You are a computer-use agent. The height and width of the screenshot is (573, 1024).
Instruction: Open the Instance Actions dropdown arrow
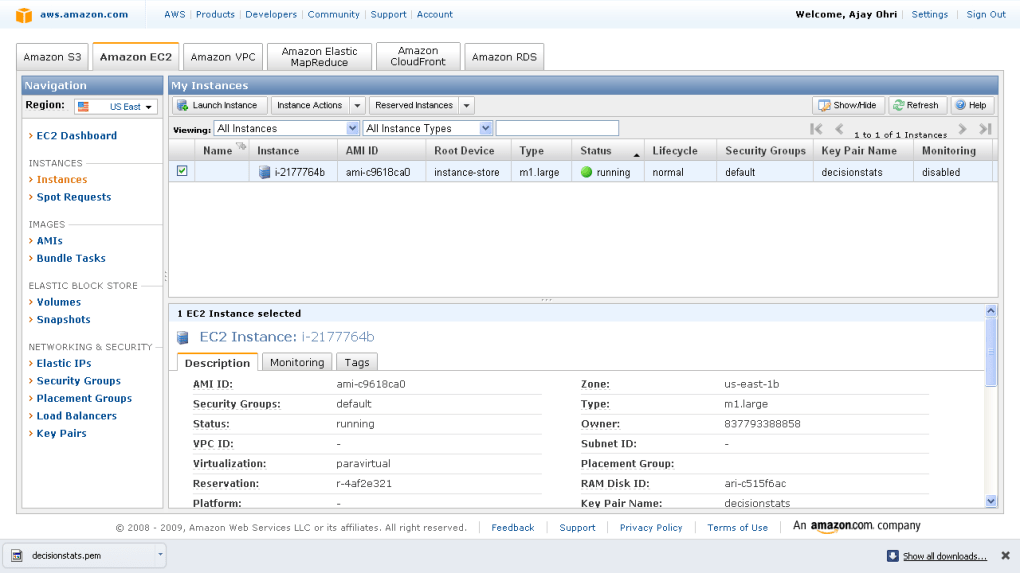click(x=357, y=105)
